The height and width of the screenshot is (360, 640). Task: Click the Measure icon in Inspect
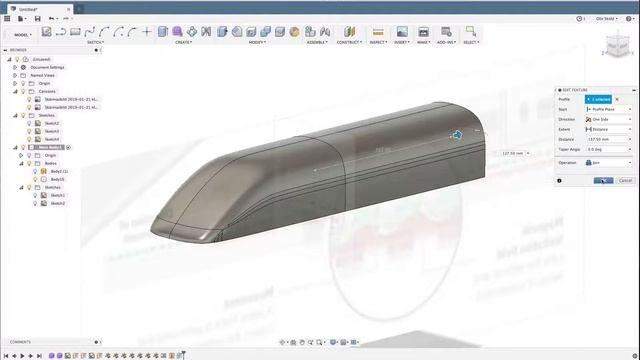378,32
